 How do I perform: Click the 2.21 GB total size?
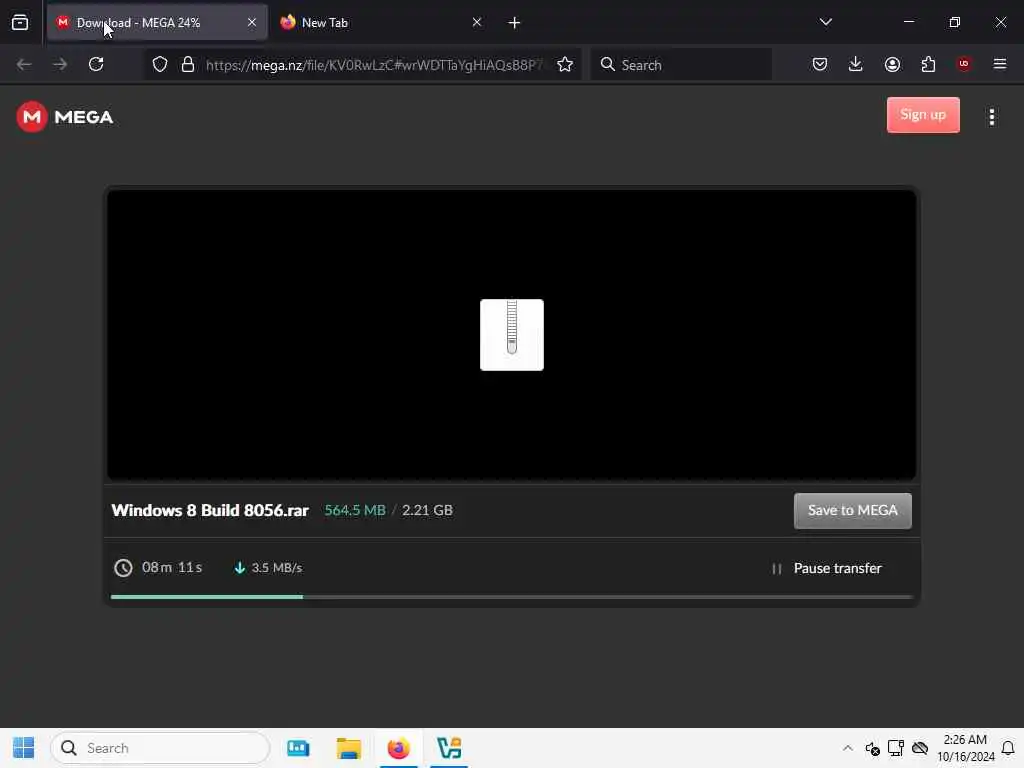coord(427,511)
